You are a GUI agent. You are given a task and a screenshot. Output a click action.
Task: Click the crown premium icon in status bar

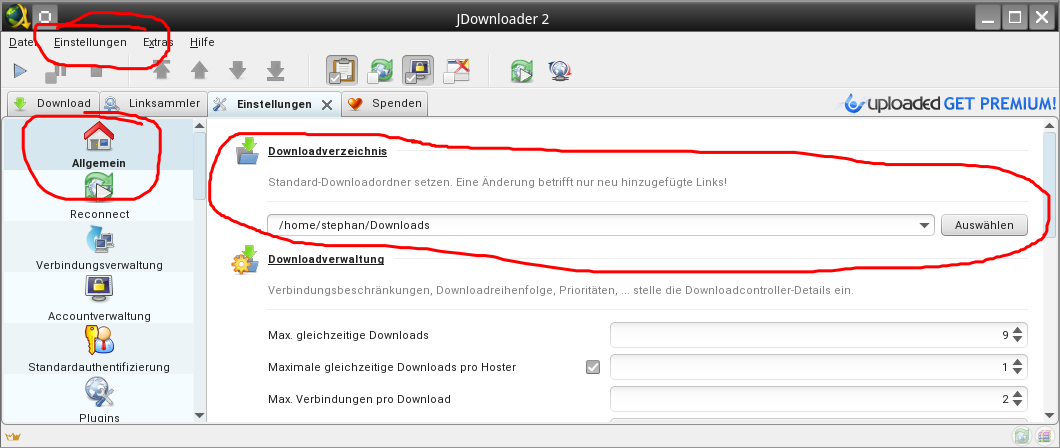pos(12,437)
